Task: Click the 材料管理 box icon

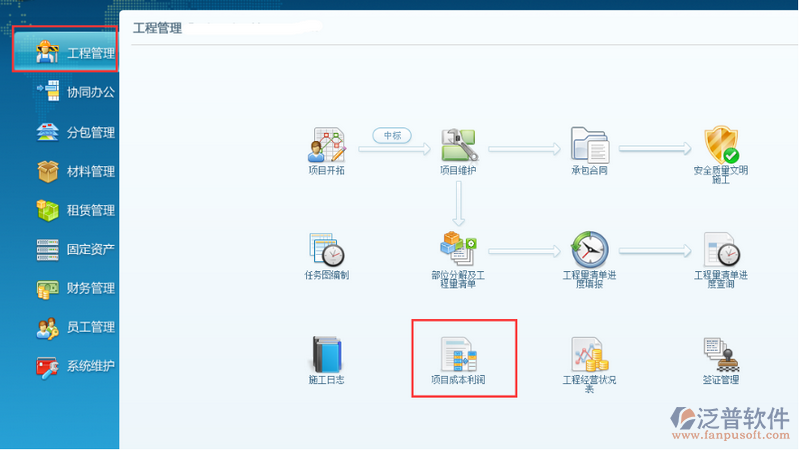Action: point(47,171)
